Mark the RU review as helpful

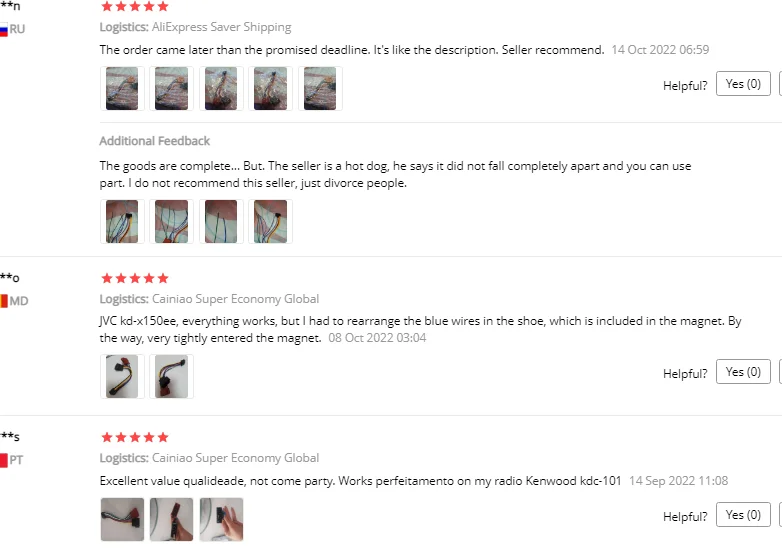(743, 84)
